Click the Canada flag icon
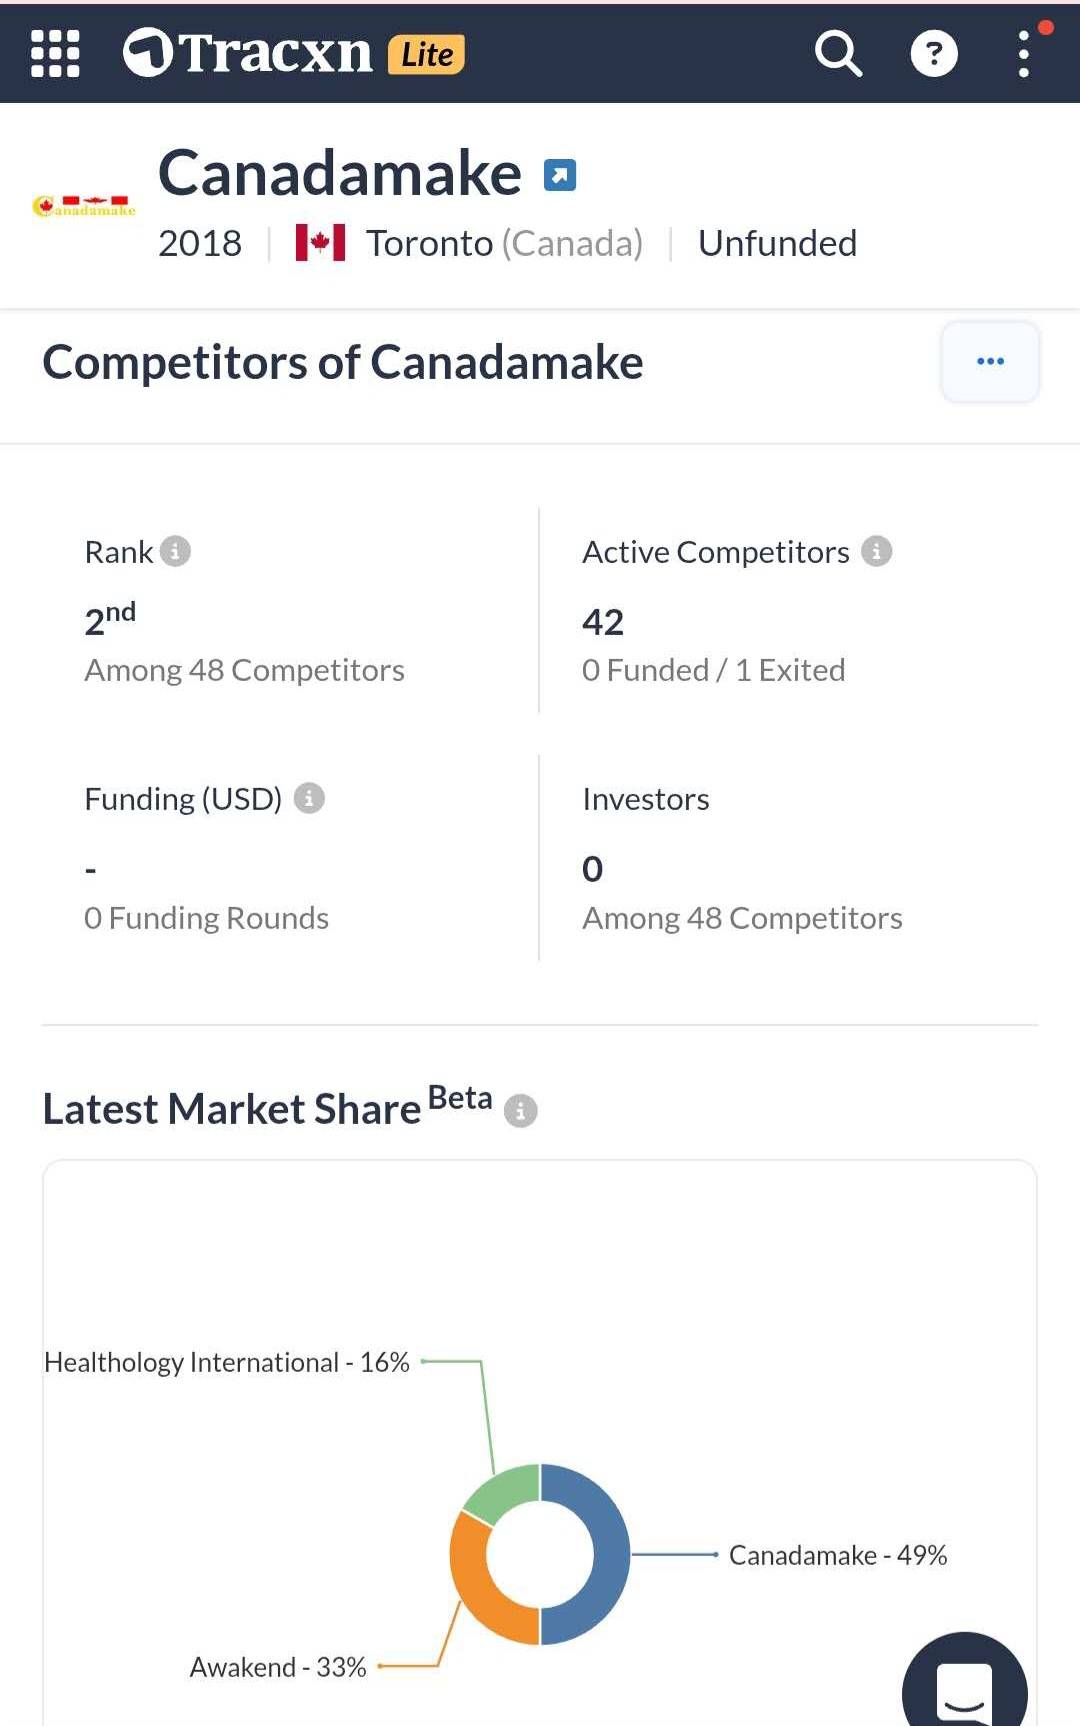The width and height of the screenshot is (1080, 1726). coord(320,243)
